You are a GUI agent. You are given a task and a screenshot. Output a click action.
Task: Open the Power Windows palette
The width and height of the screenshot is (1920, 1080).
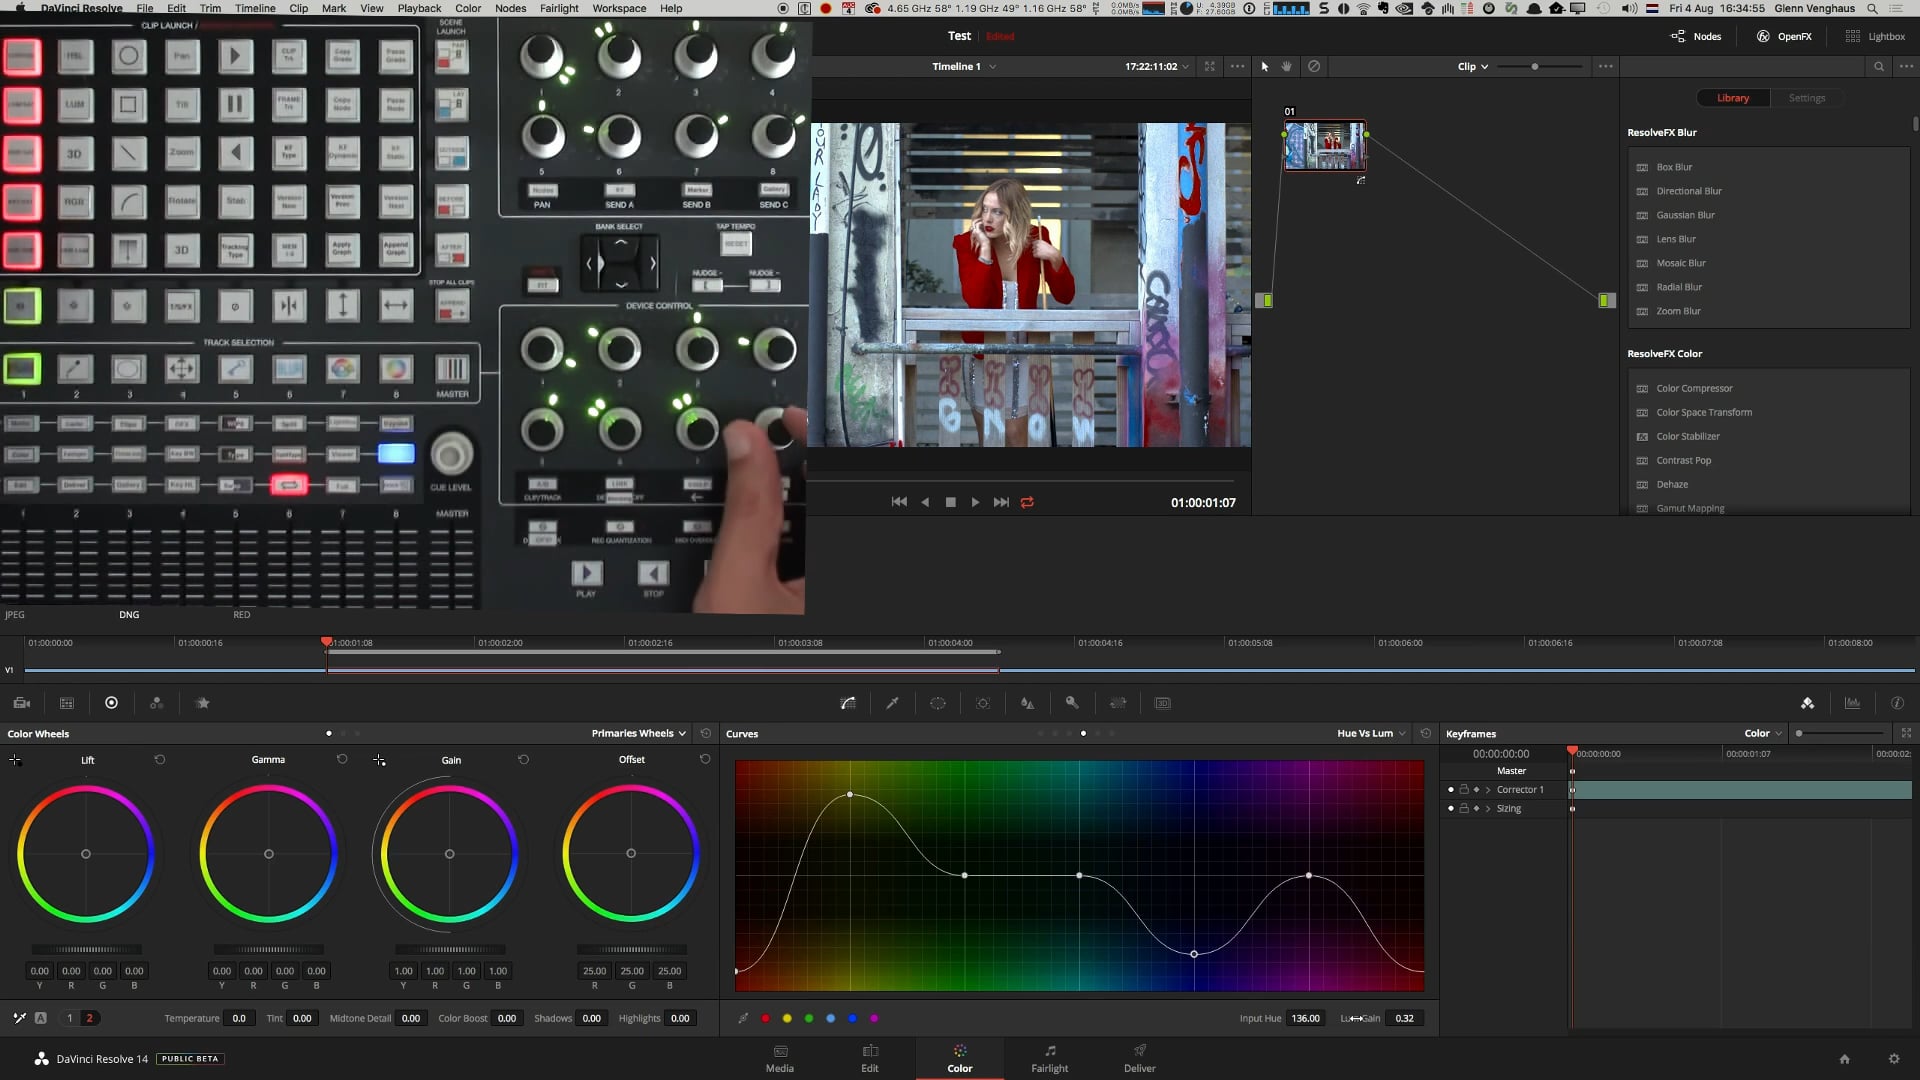[x=939, y=703]
